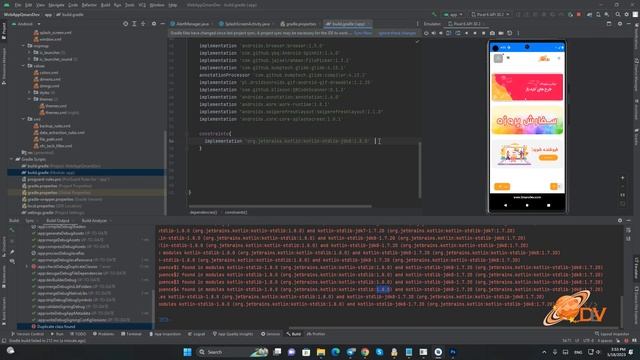Click the red banner in emulator screen

coord(527,87)
